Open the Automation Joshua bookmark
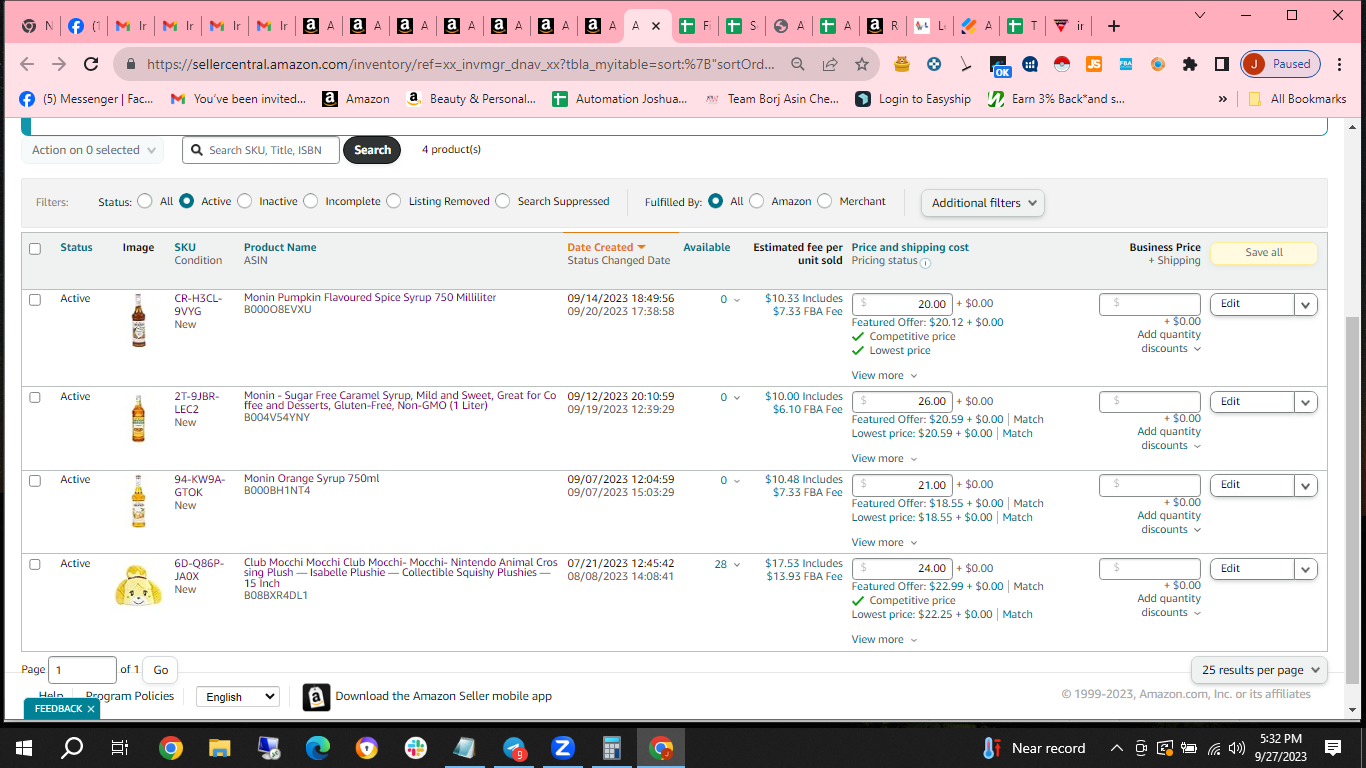This screenshot has height=768, width=1366. tap(618, 99)
